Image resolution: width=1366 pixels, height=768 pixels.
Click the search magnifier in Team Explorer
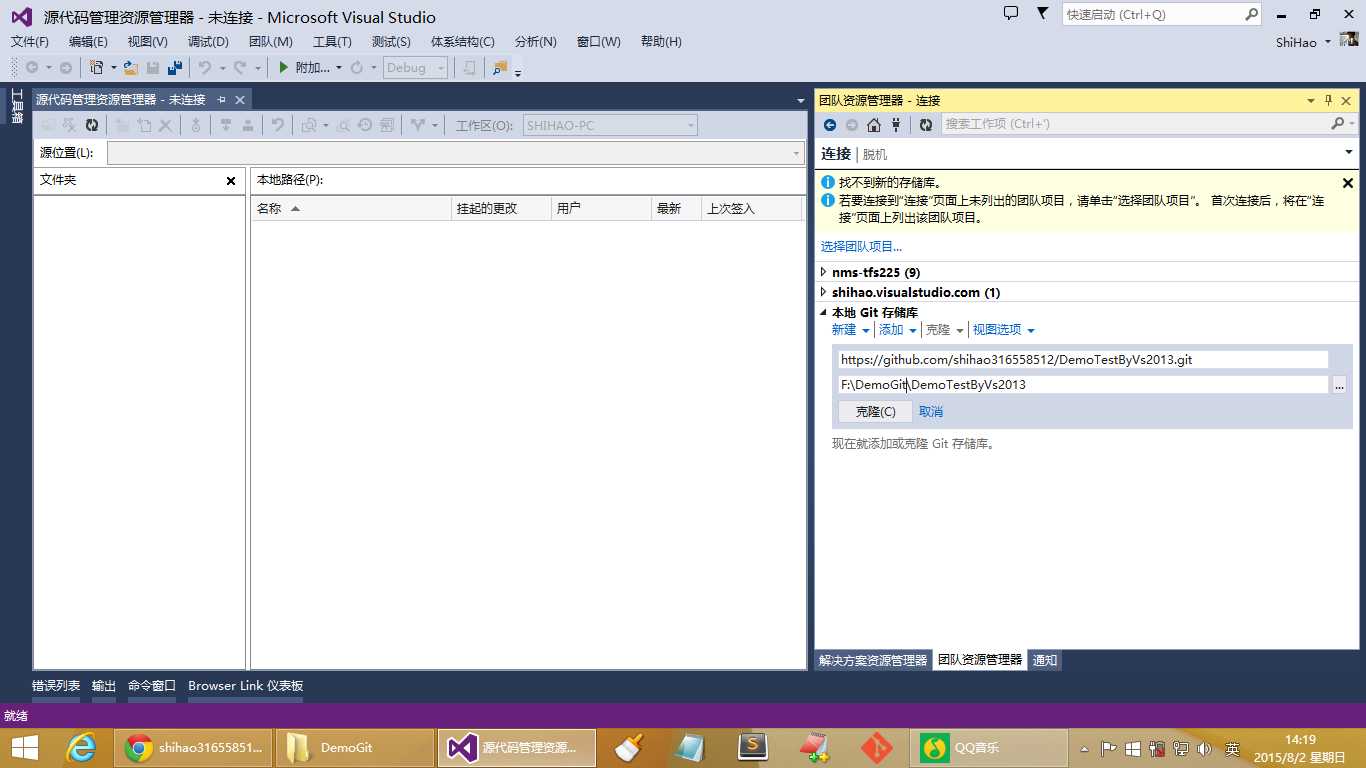pyautogui.click(x=1338, y=124)
